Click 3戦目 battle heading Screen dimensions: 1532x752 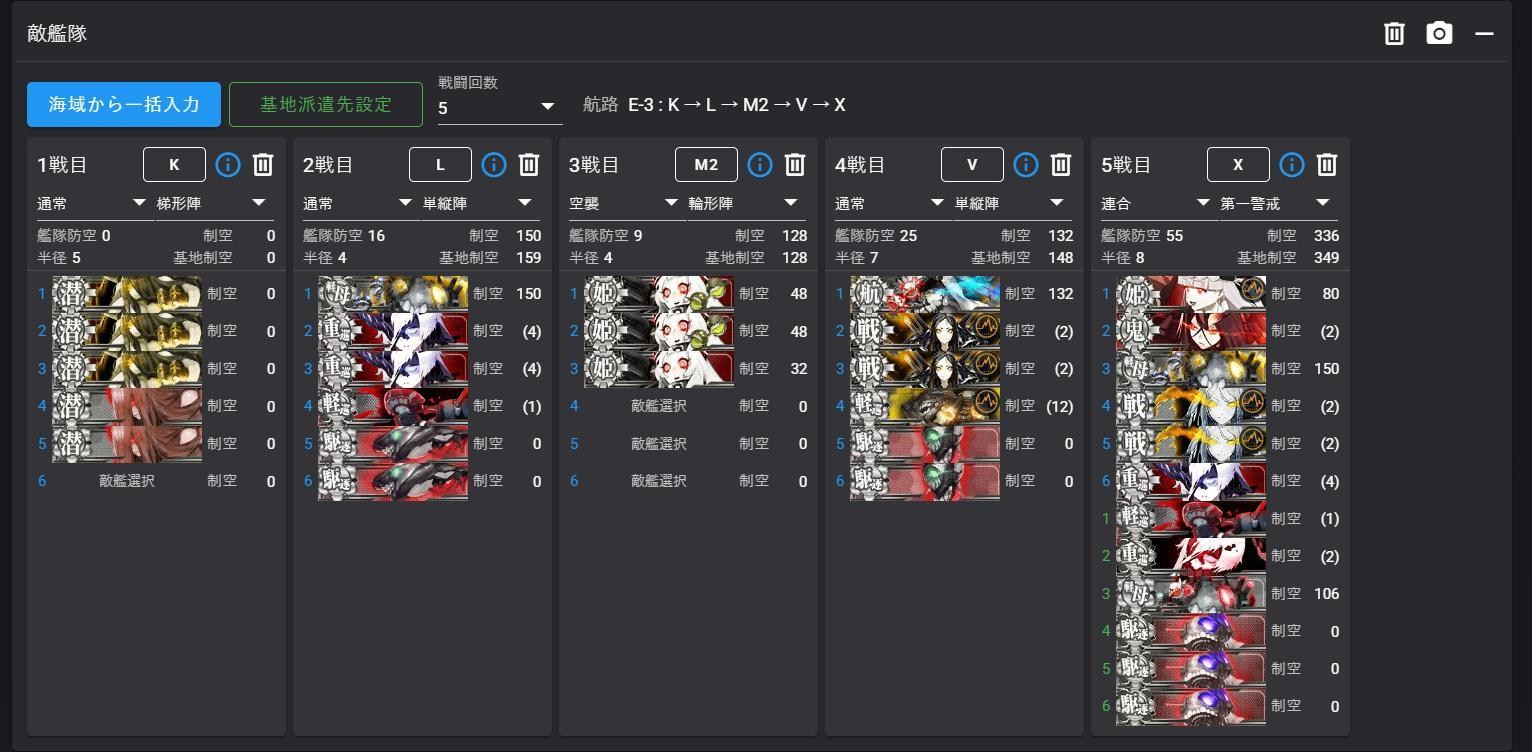pyautogui.click(x=594, y=165)
